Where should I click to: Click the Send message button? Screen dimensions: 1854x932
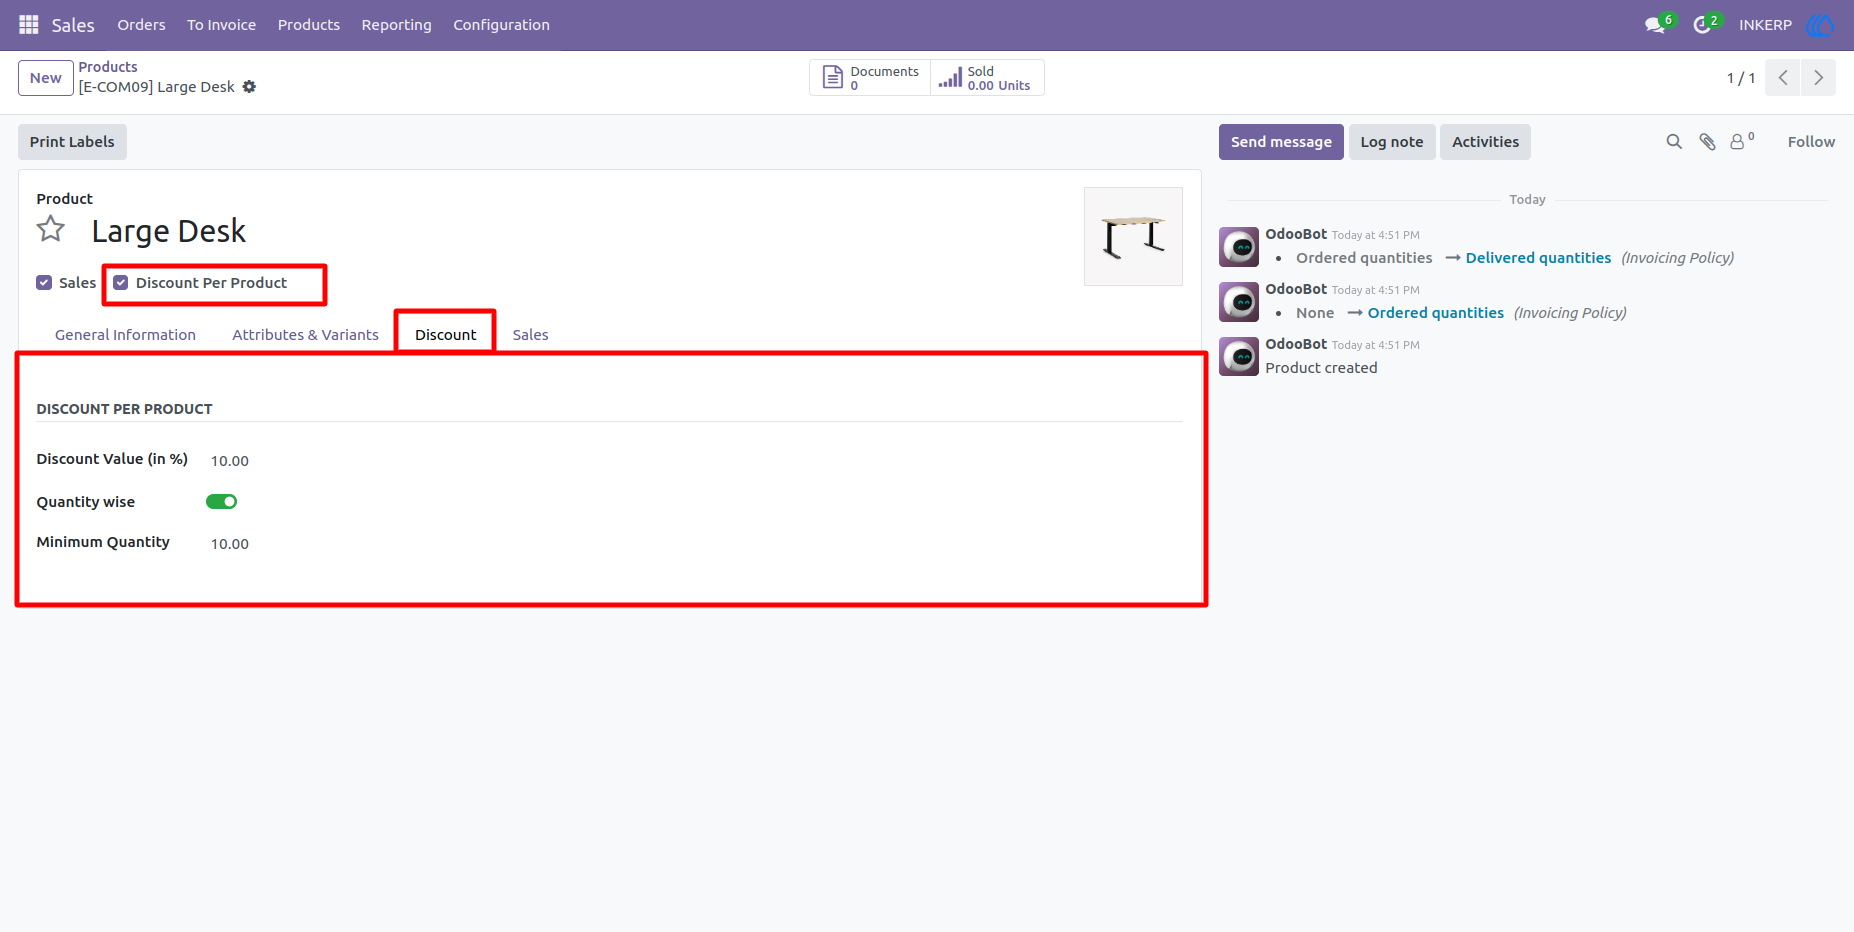tap(1281, 142)
